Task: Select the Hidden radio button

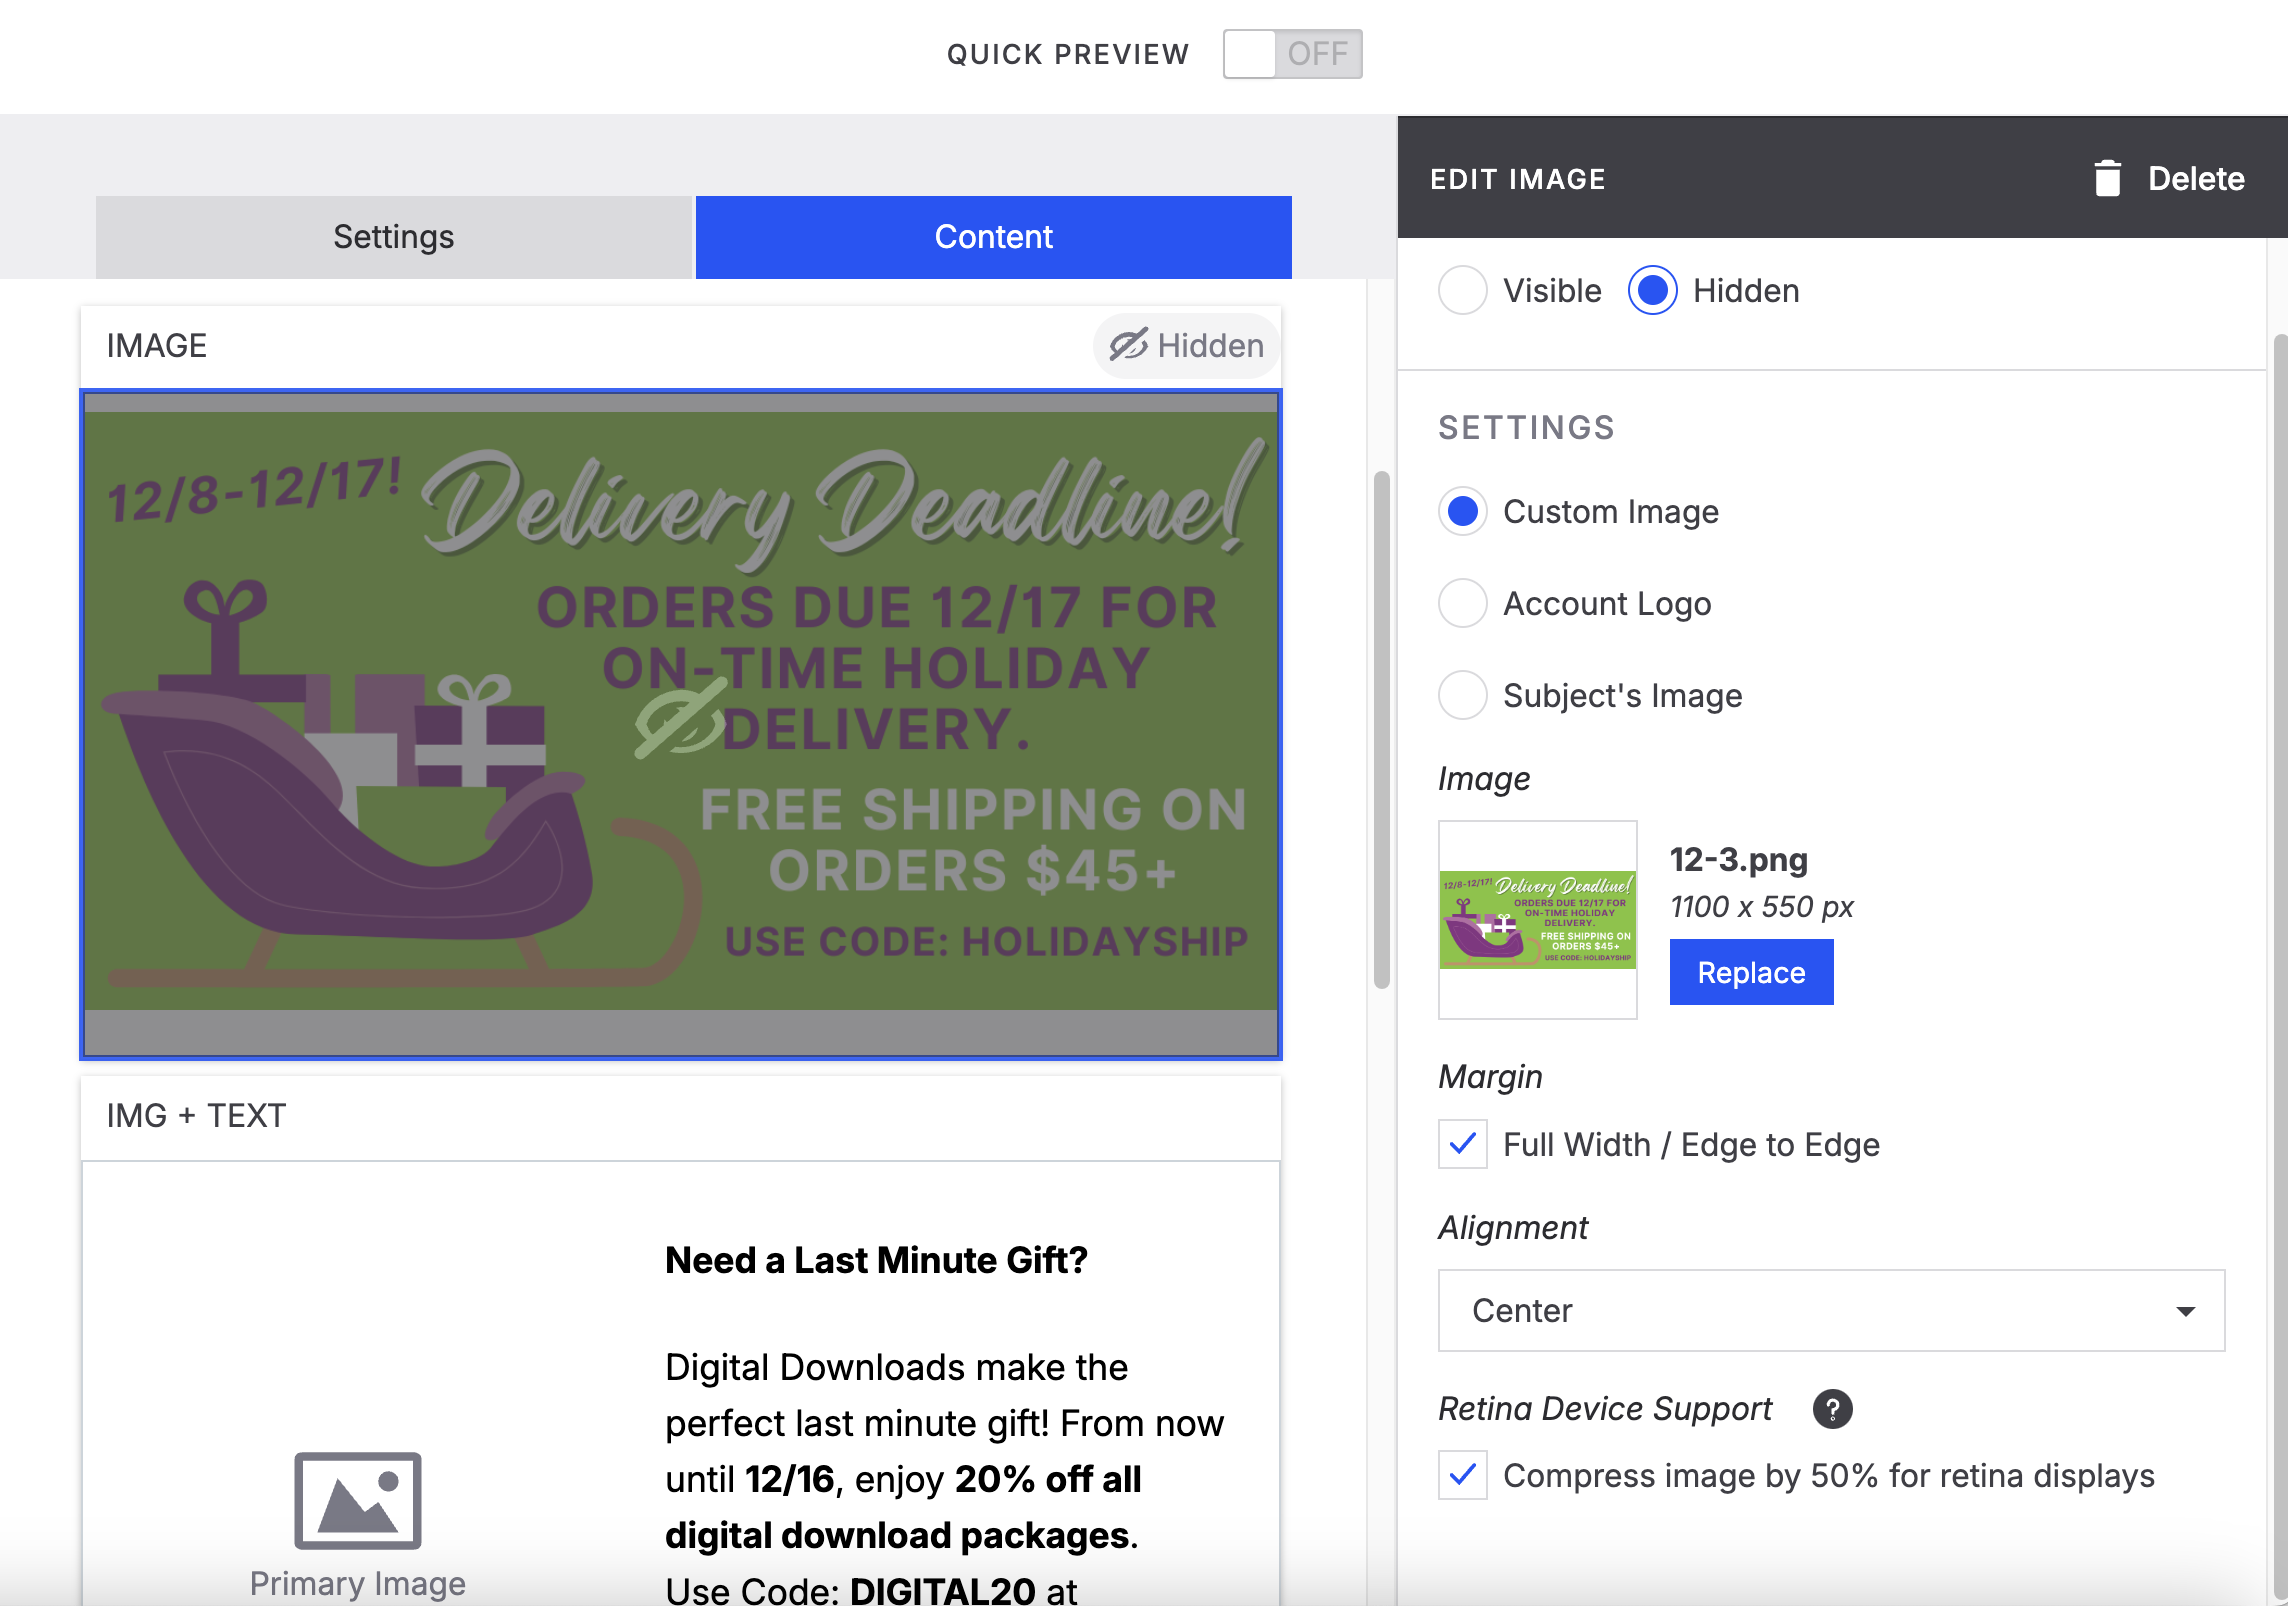Action: pos(1652,291)
